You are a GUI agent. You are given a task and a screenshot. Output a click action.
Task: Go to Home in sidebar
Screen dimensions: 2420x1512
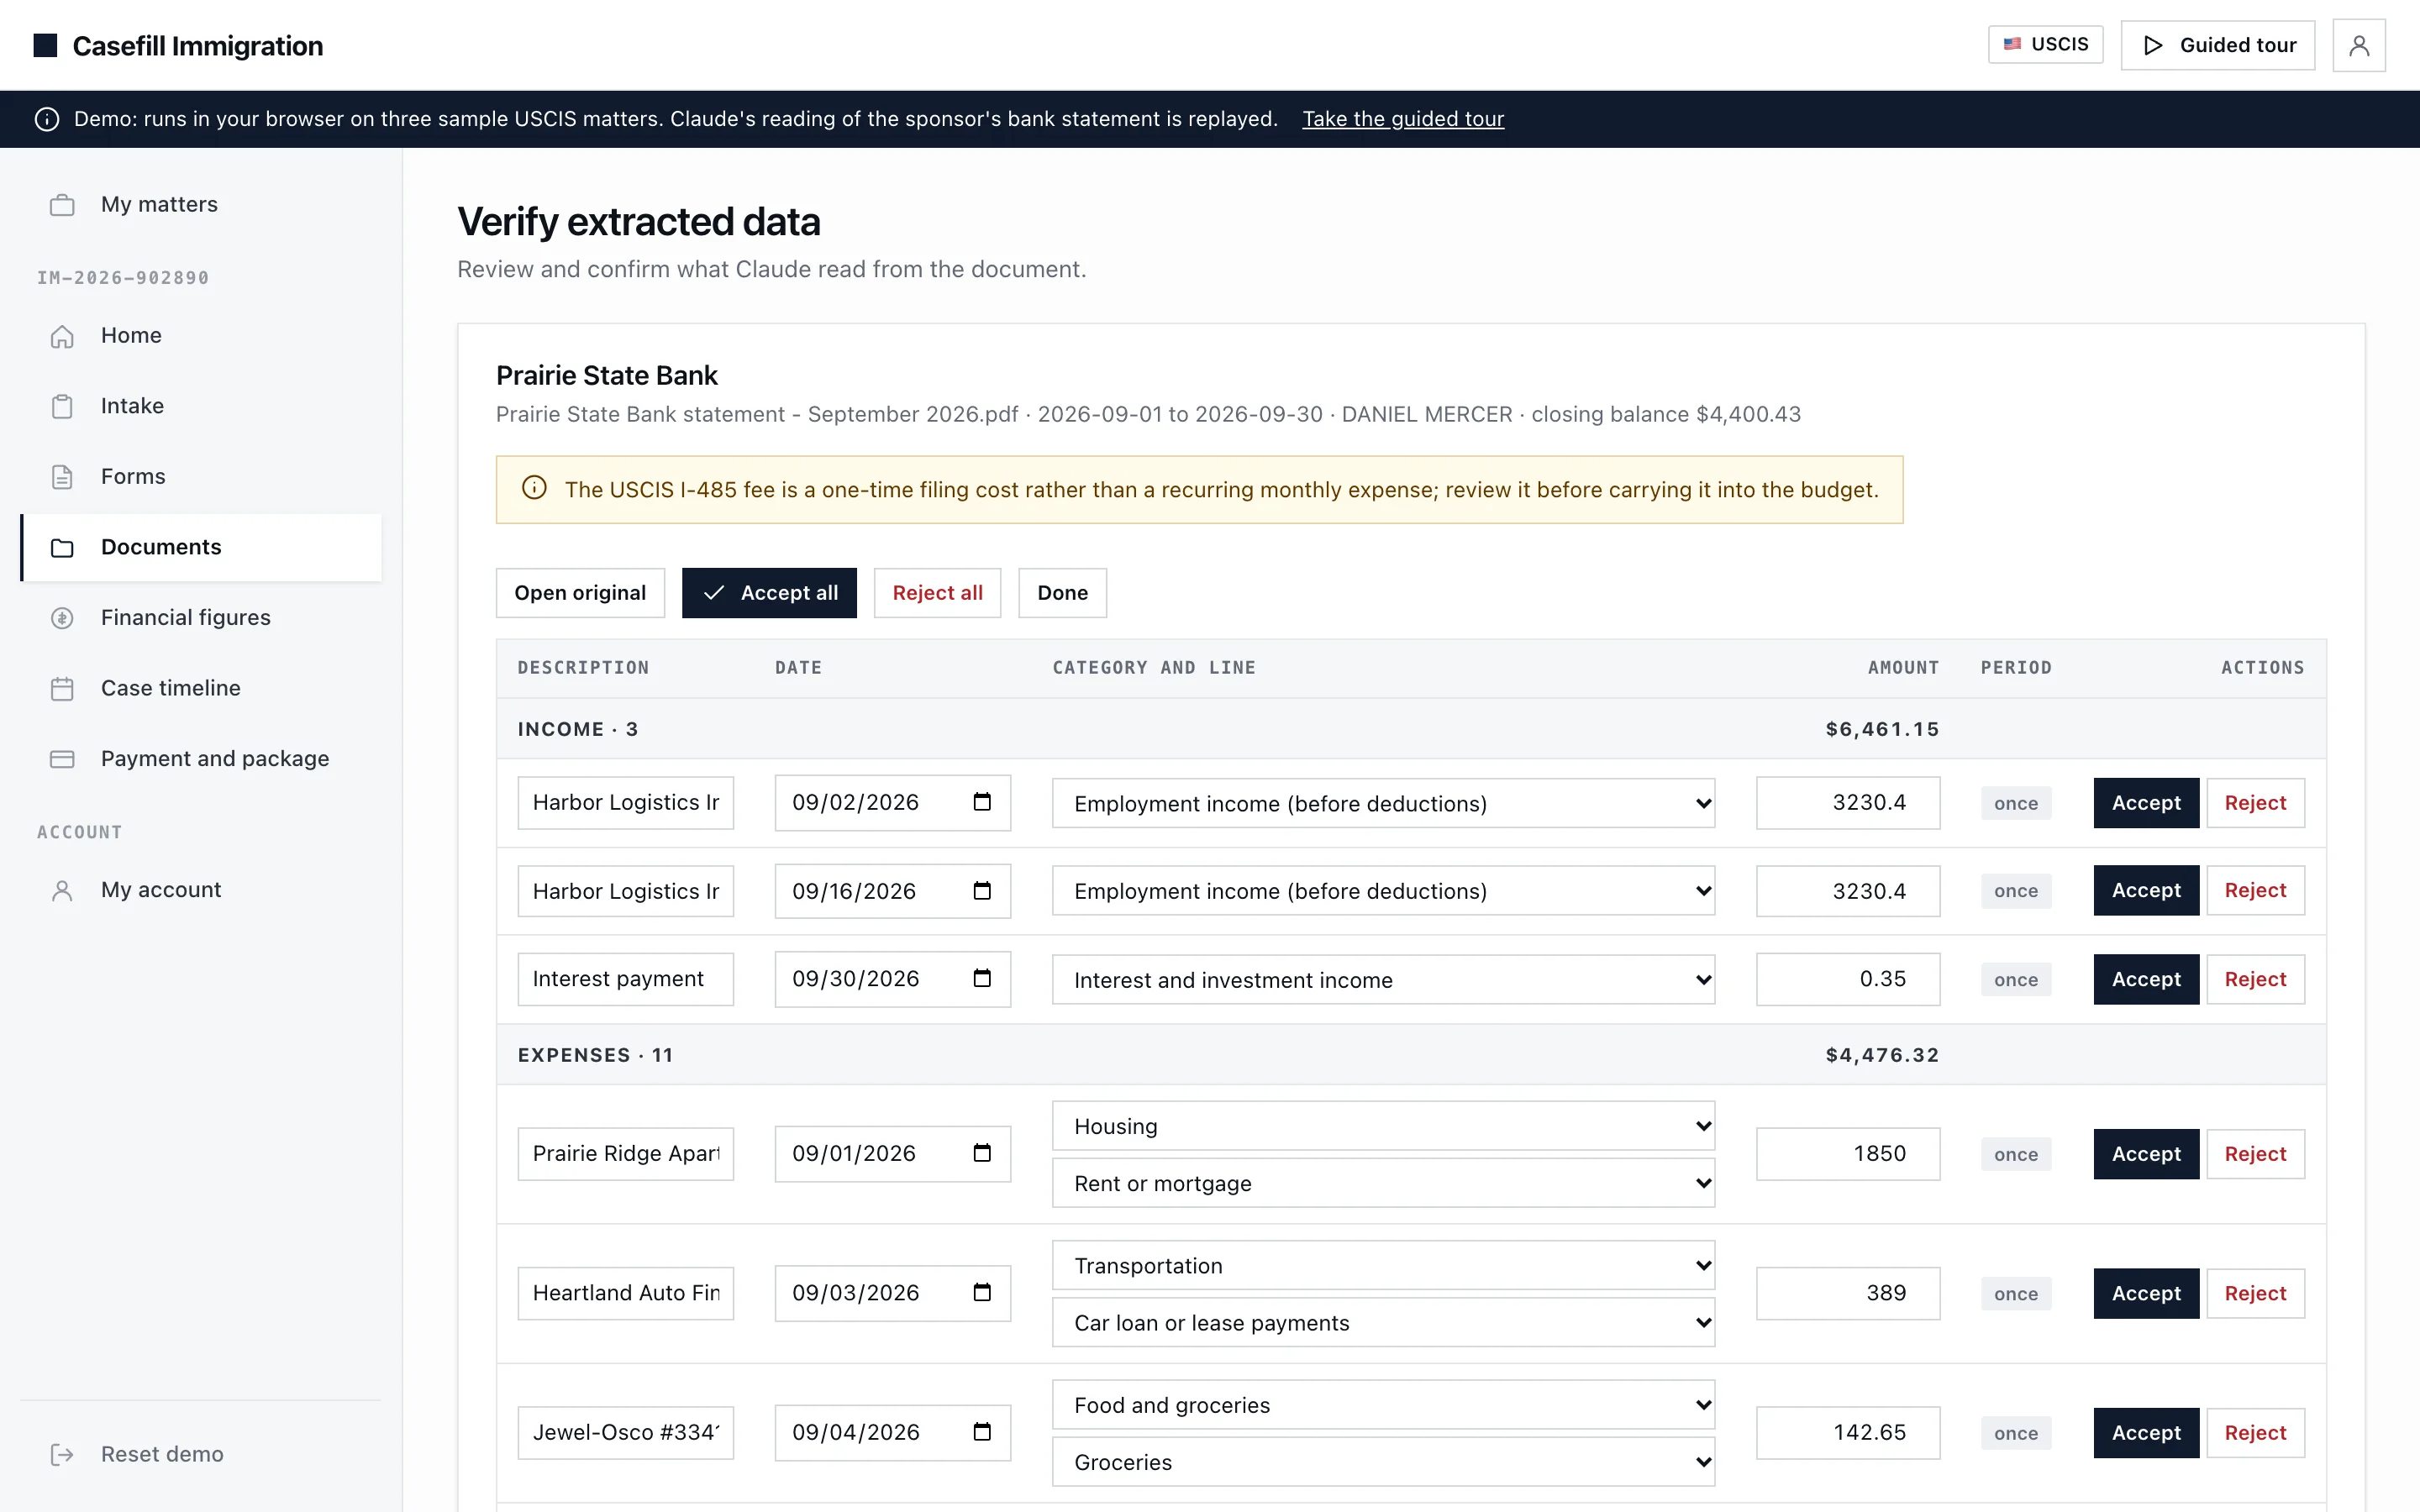point(201,335)
